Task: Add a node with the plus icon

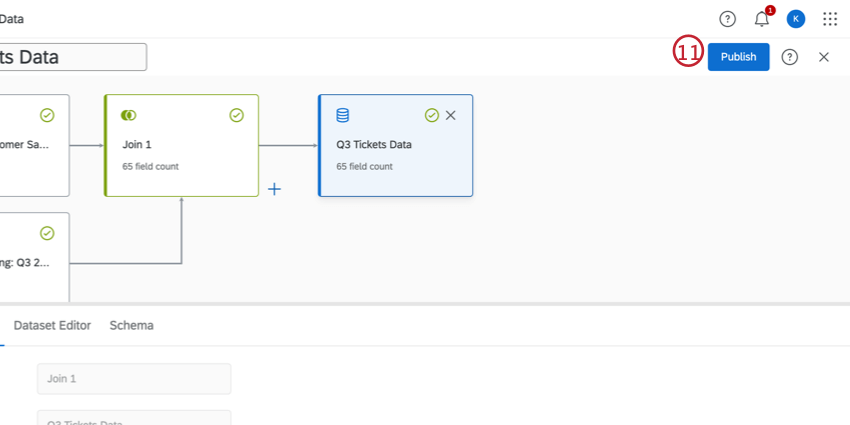Action: point(274,189)
